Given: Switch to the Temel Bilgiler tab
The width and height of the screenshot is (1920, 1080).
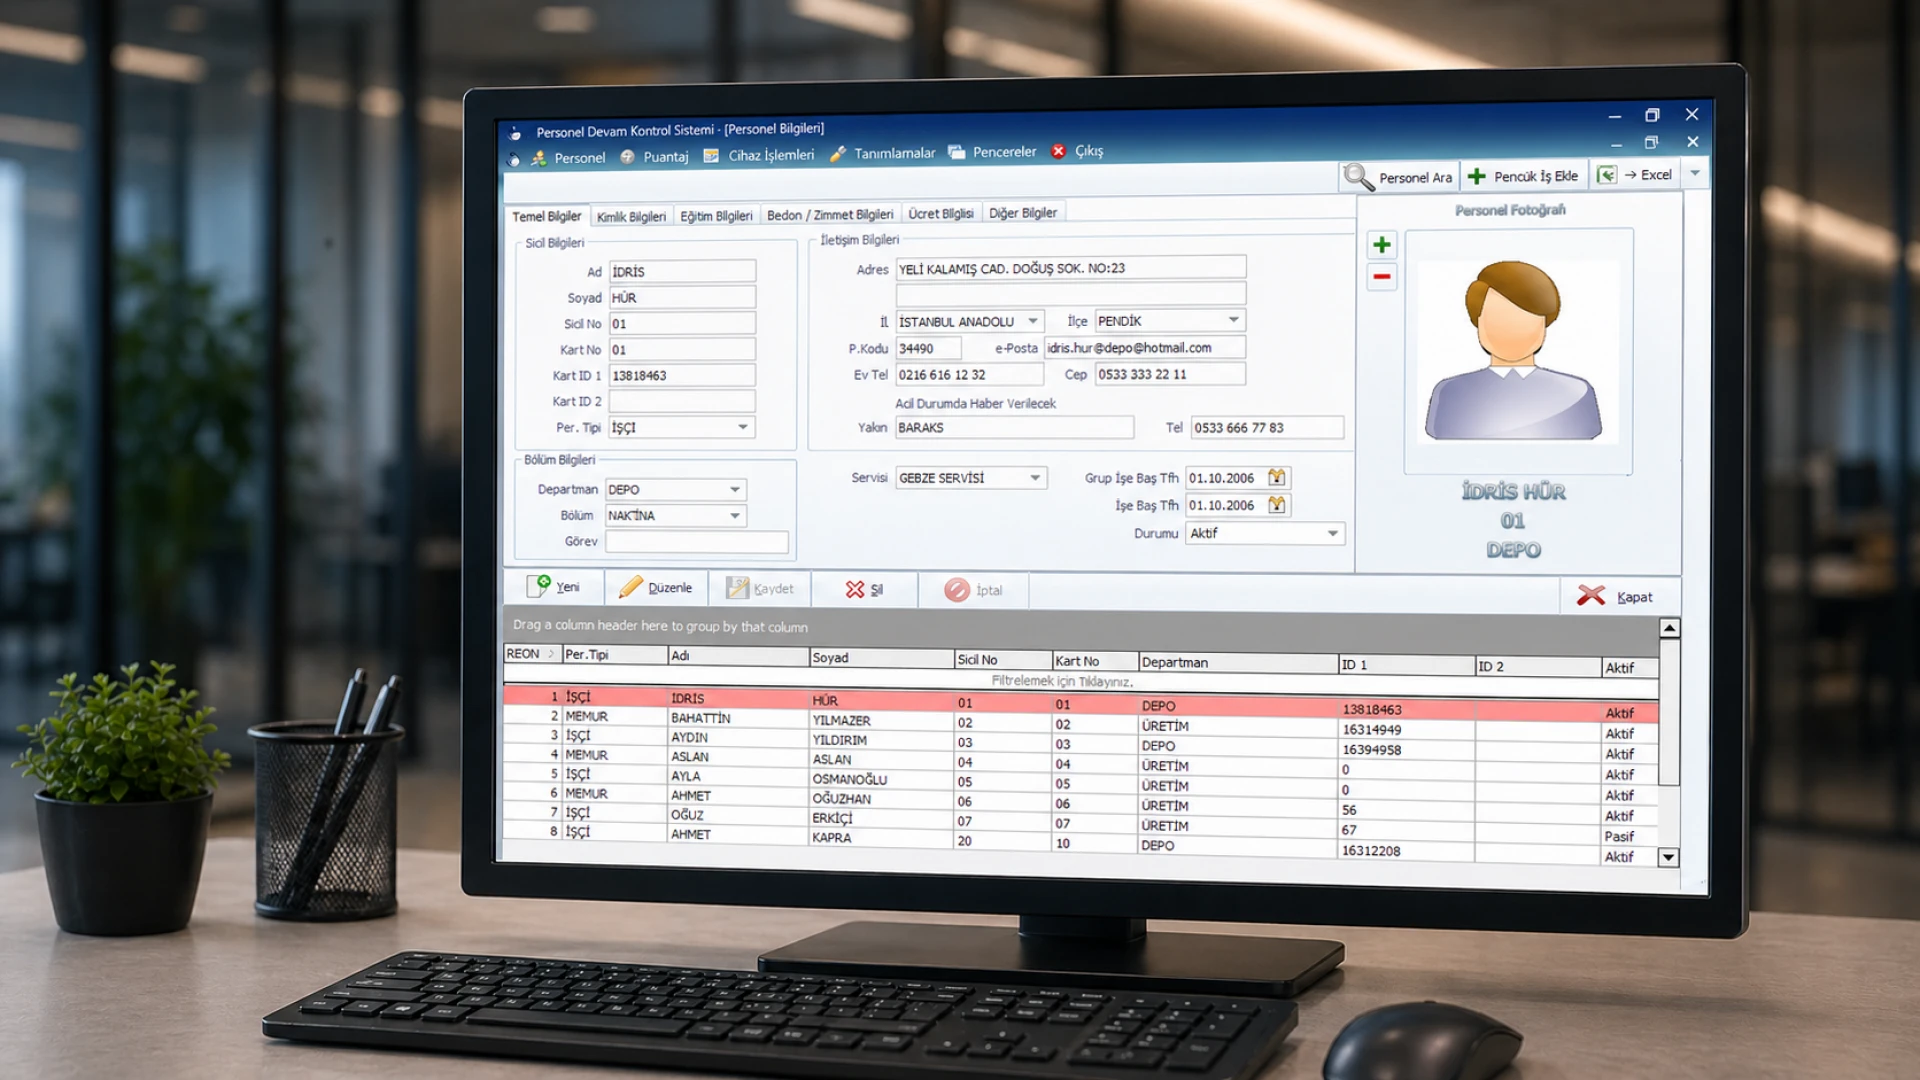Looking at the screenshot, I should 546,217.
